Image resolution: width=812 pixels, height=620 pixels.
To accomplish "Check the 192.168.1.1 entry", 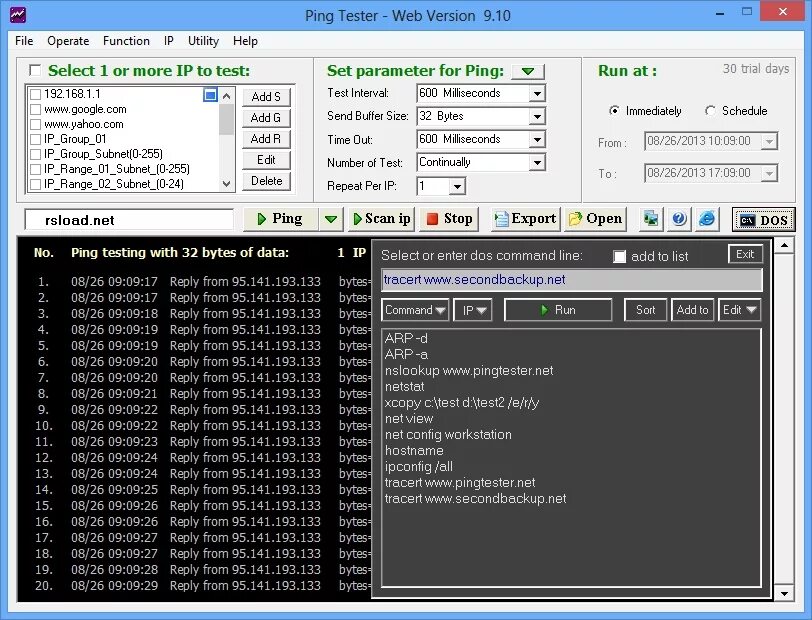I will [x=36, y=94].
